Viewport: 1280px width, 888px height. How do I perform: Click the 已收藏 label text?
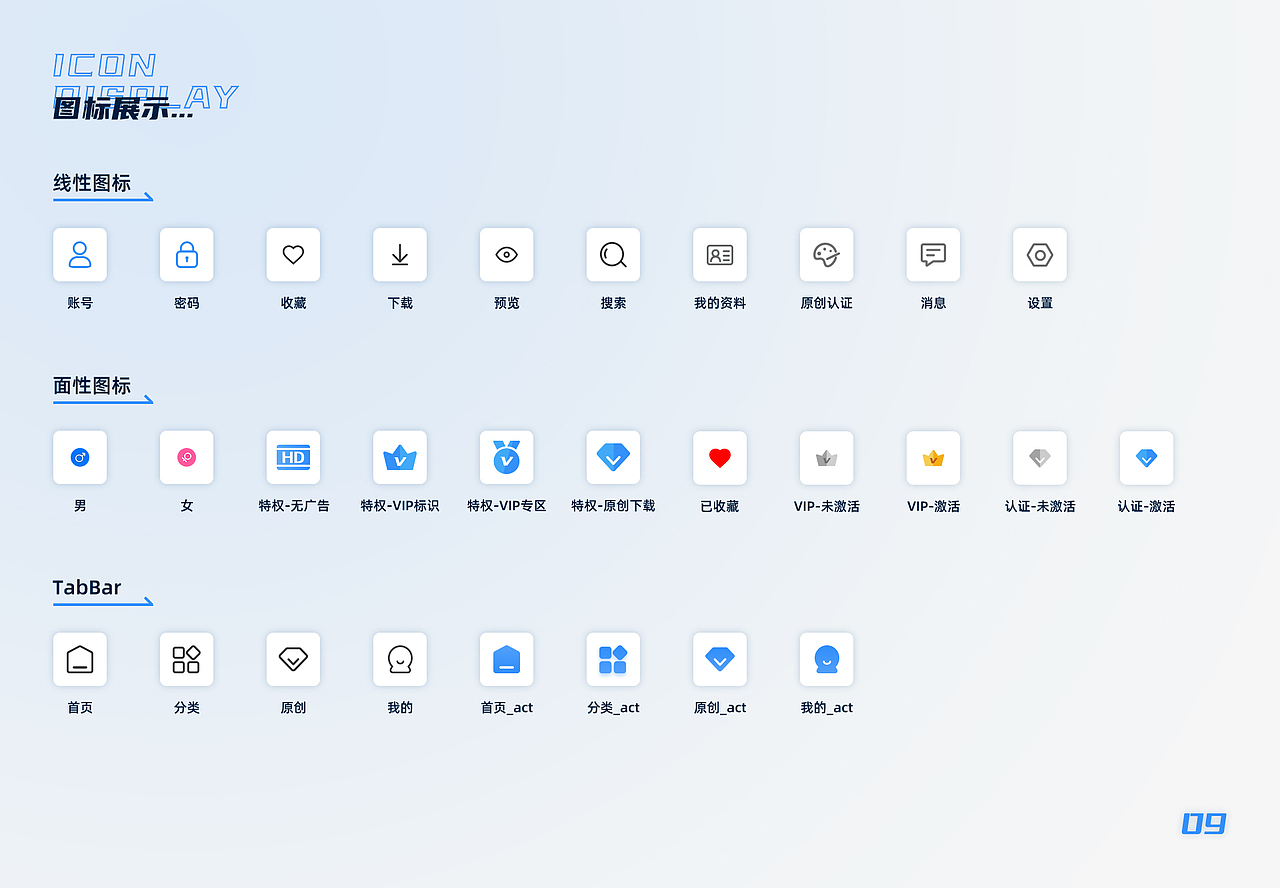(720, 506)
